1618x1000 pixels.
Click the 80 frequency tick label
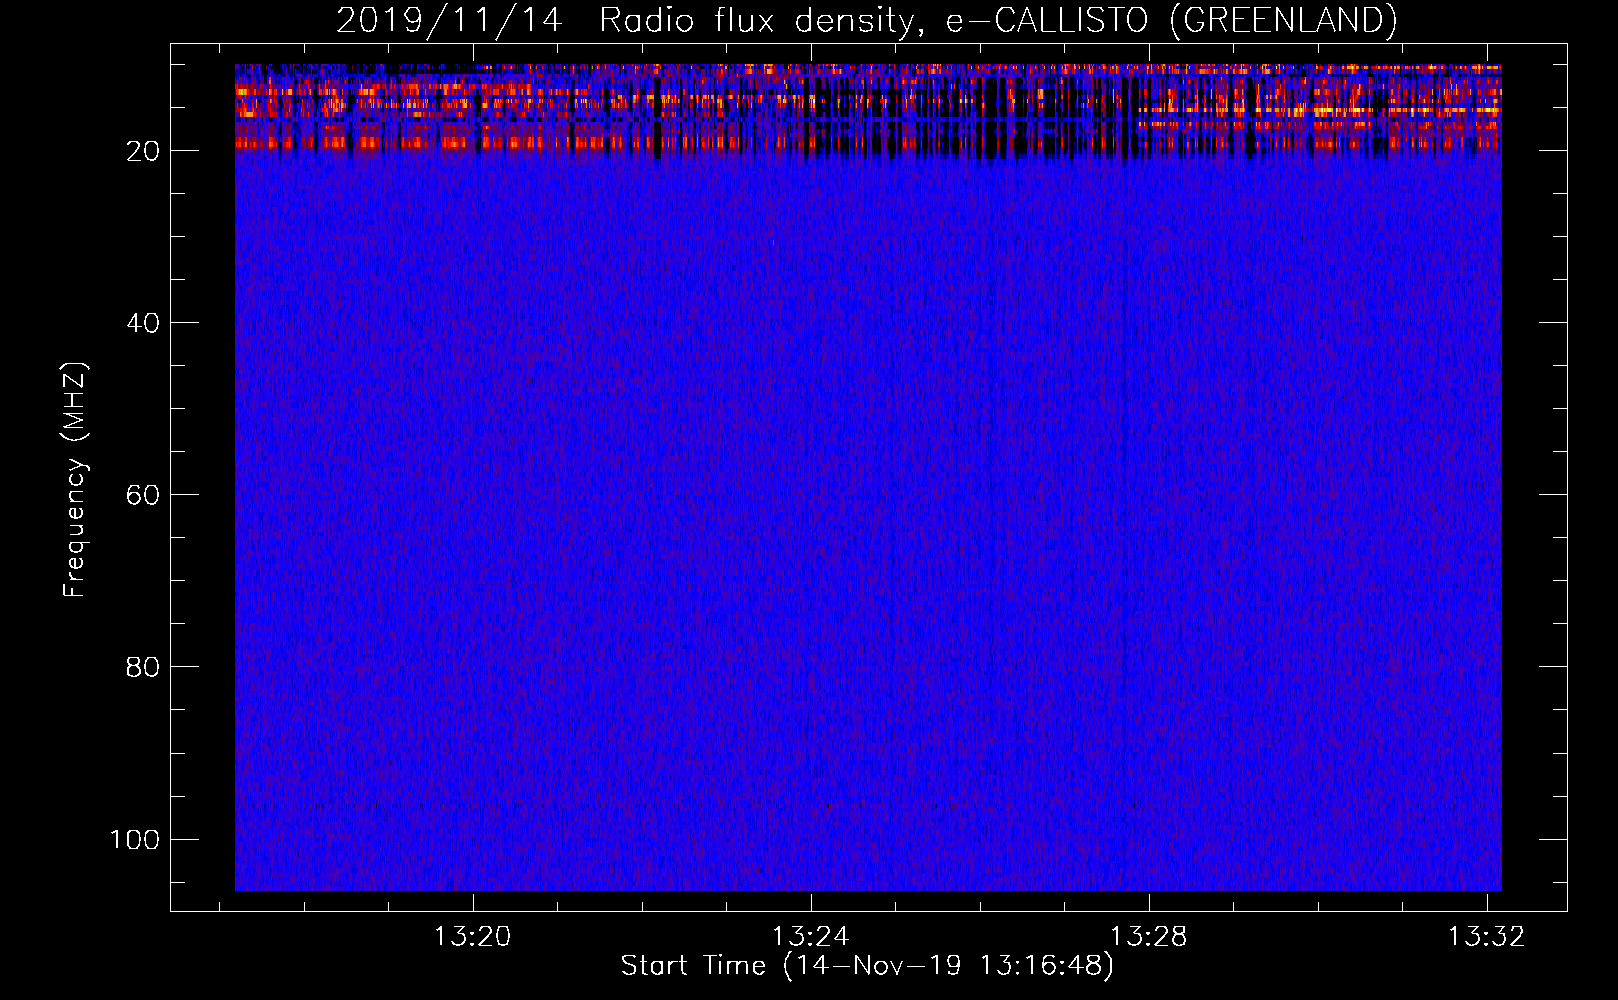(143, 667)
